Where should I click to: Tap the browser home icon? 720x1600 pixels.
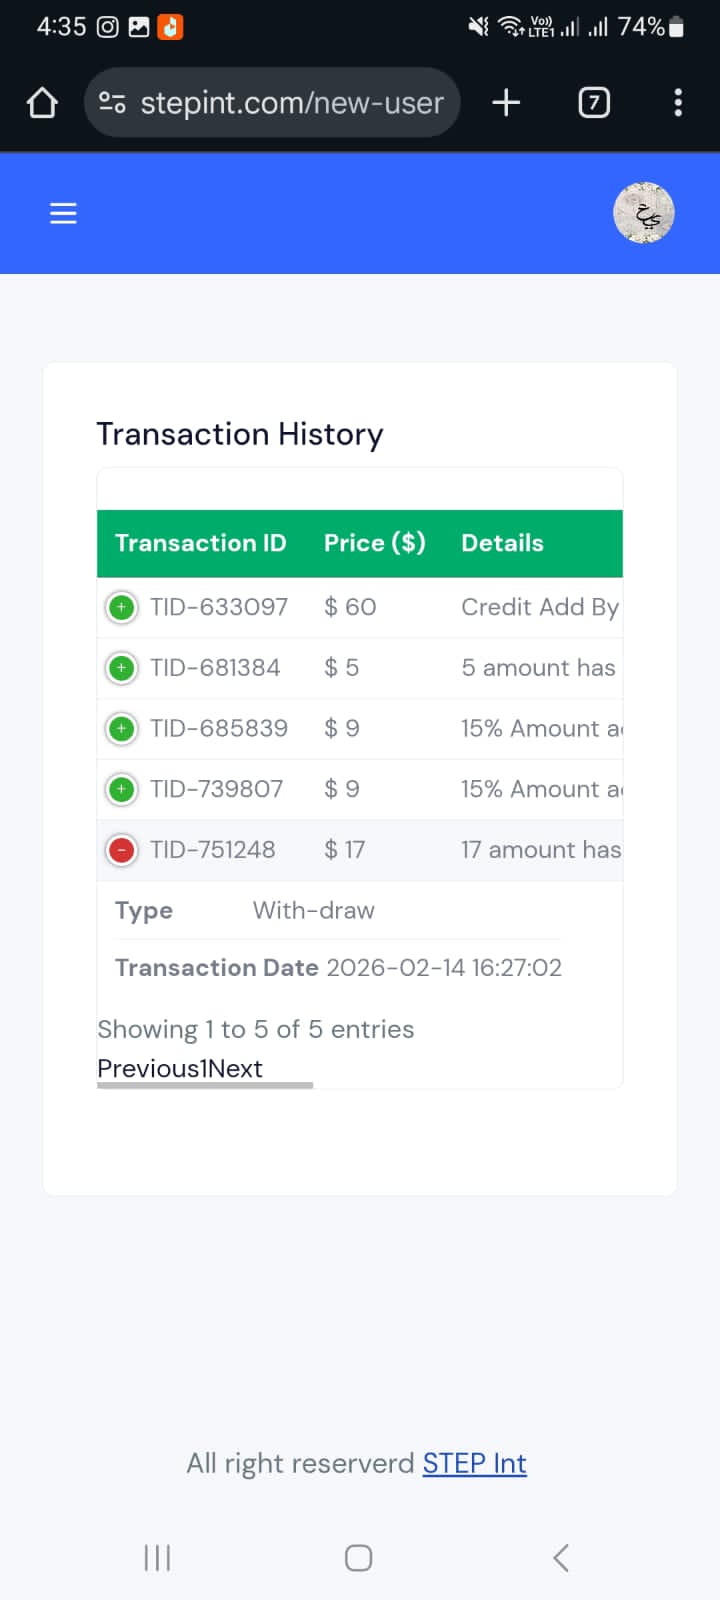click(x=42, y=102)
